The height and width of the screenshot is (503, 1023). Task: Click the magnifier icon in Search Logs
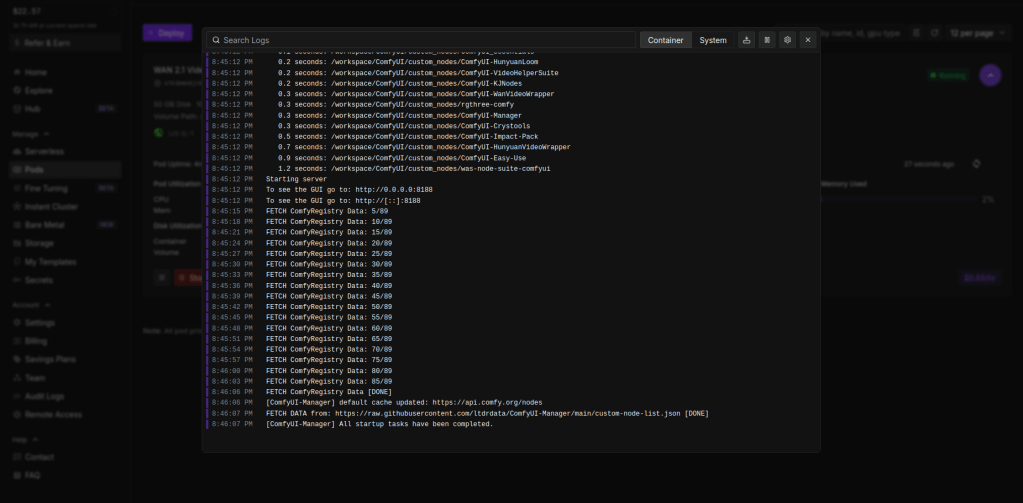tap(215, 40)
